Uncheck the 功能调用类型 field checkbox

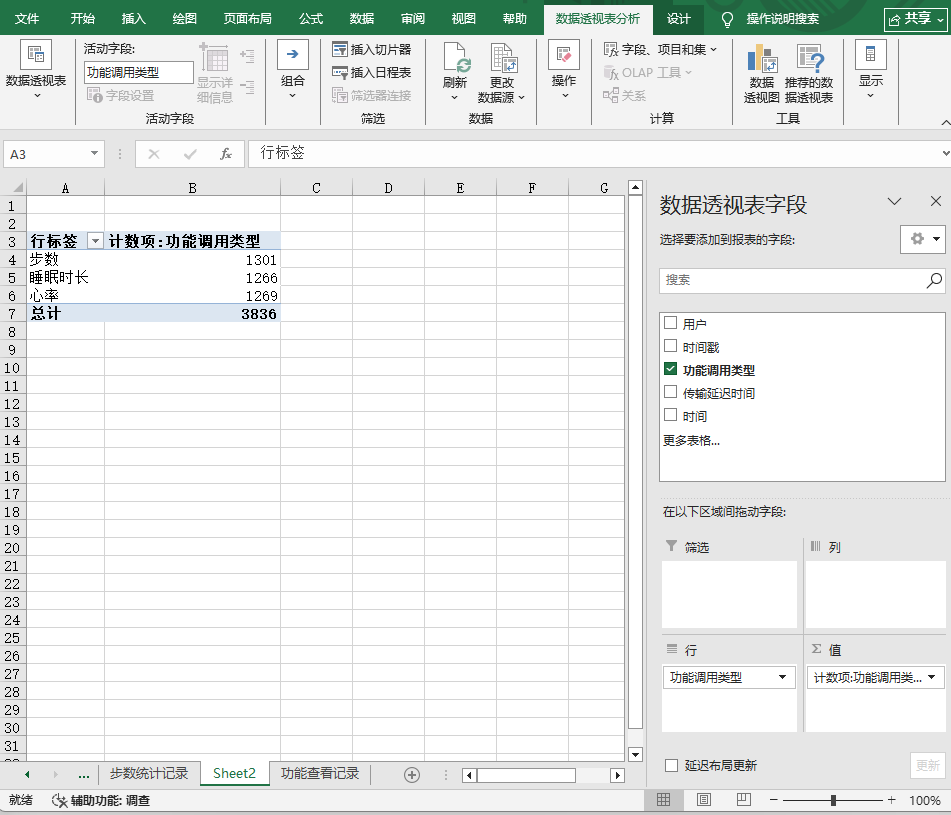click(x=670, y=369)
